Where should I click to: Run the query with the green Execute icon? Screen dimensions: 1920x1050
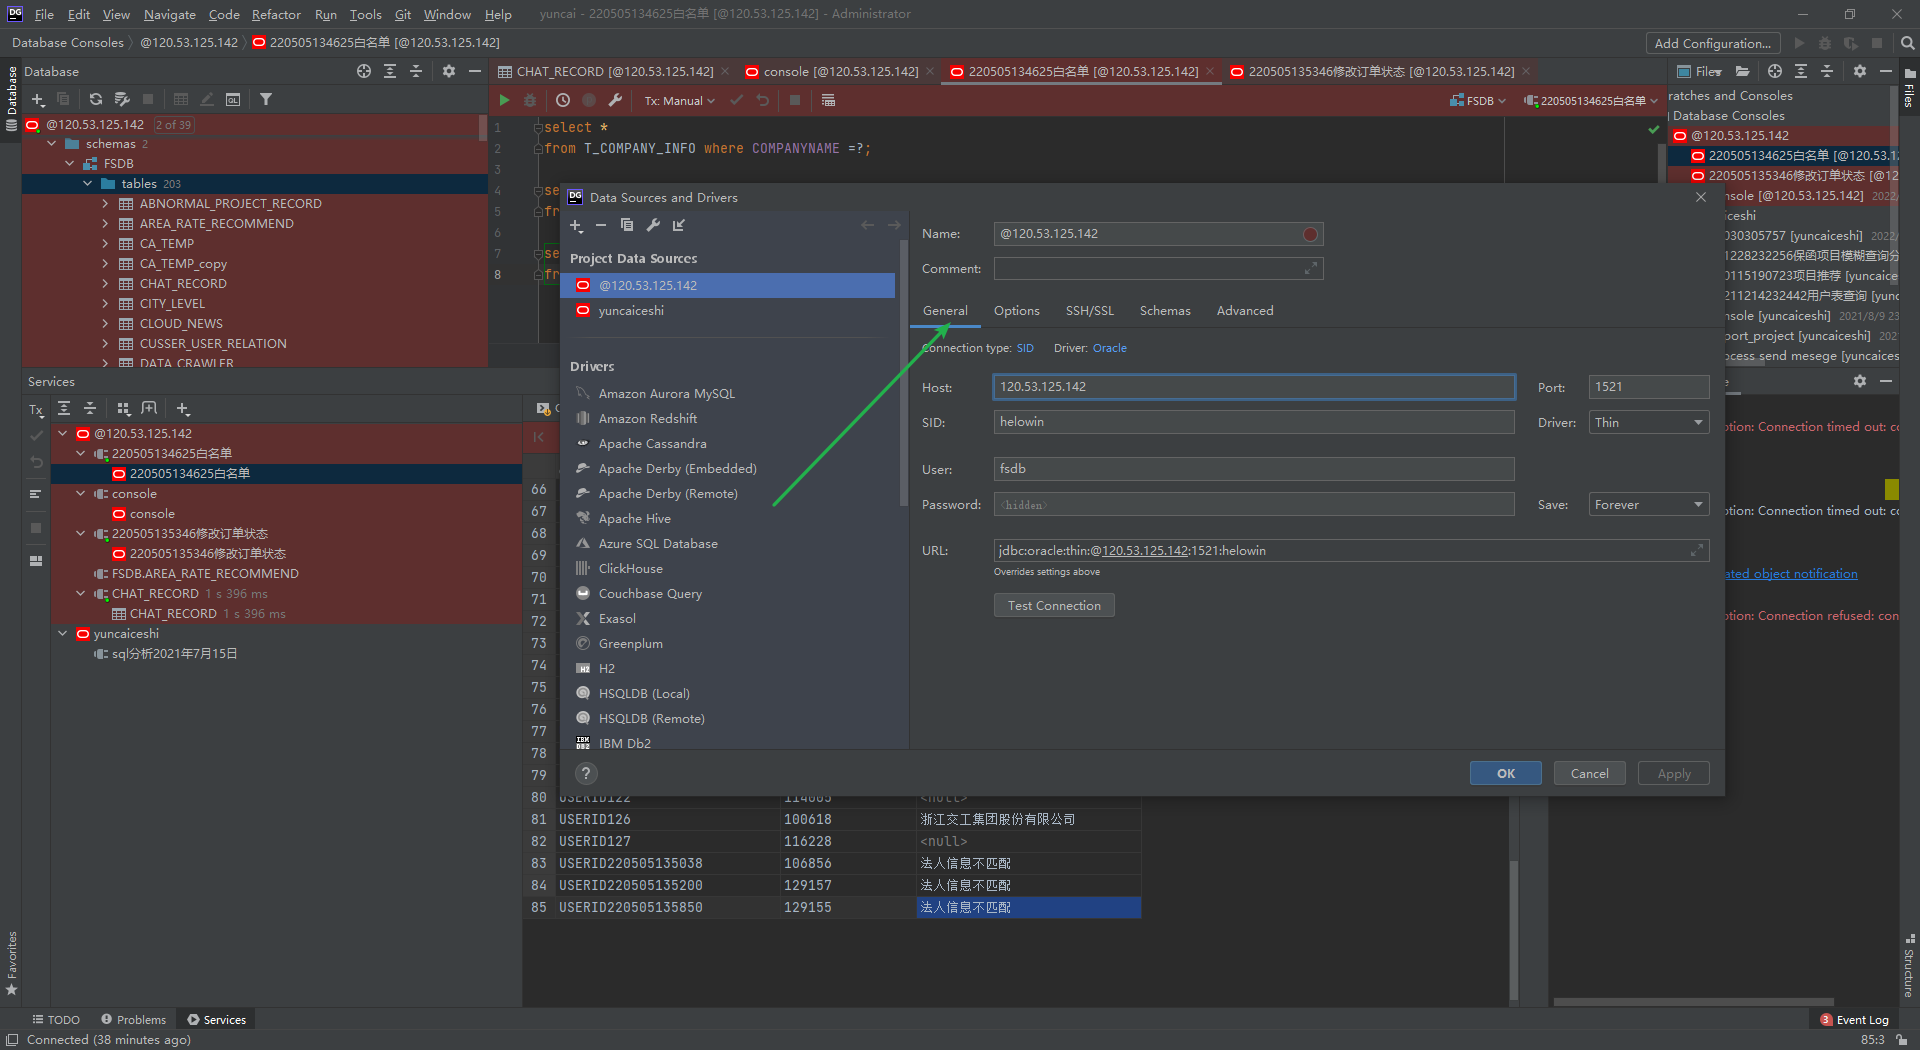point(504,101)
